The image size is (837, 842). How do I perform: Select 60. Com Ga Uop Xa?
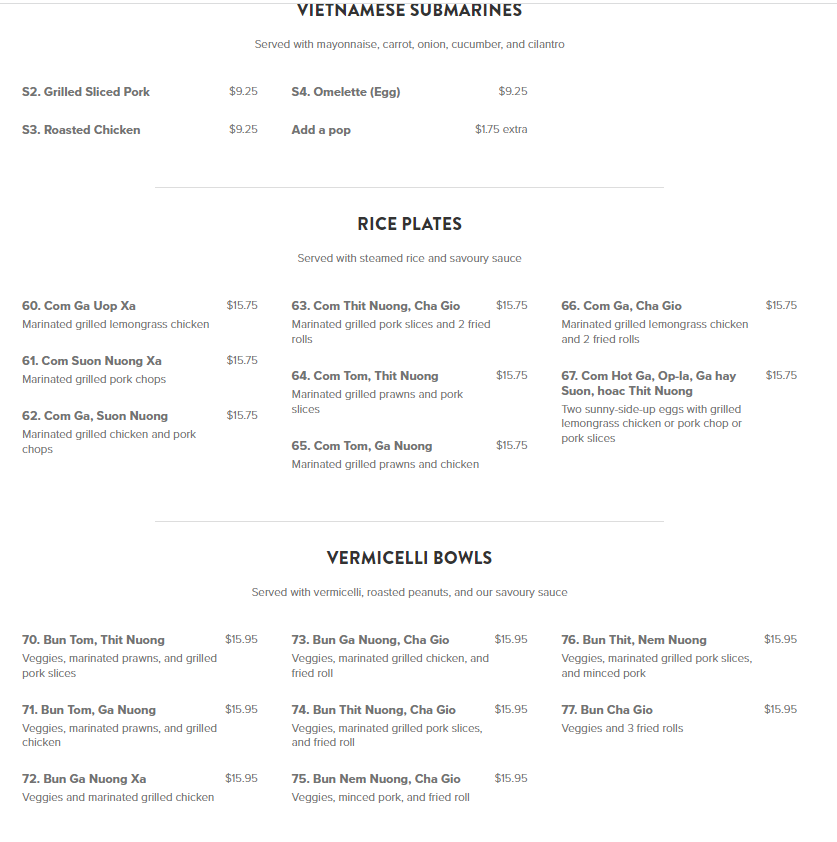[79, 306]
